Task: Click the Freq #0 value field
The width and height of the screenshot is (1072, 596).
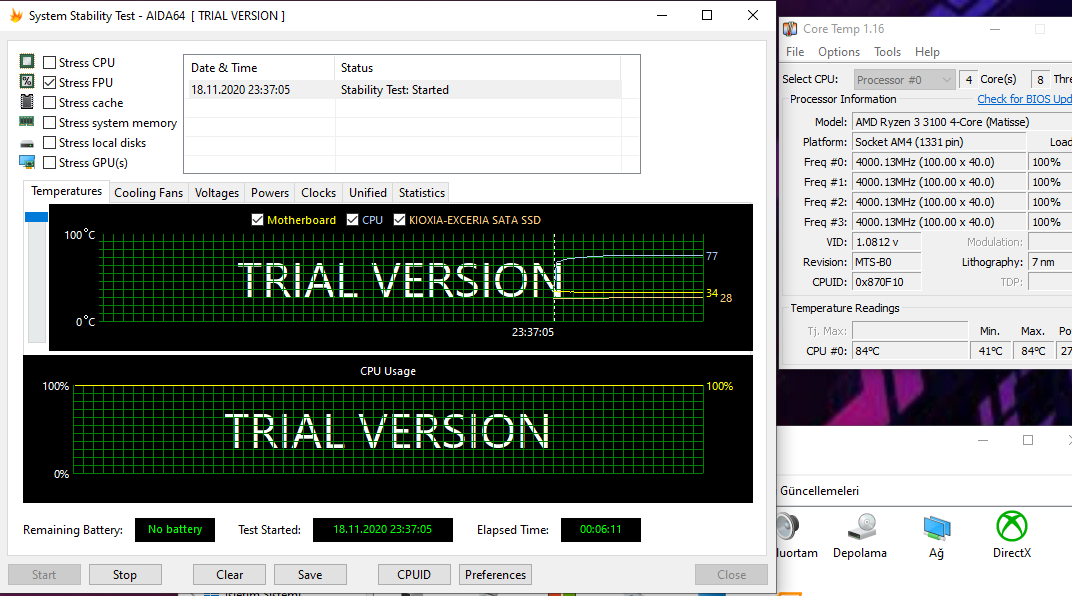Action: click(x=939, y=162)
